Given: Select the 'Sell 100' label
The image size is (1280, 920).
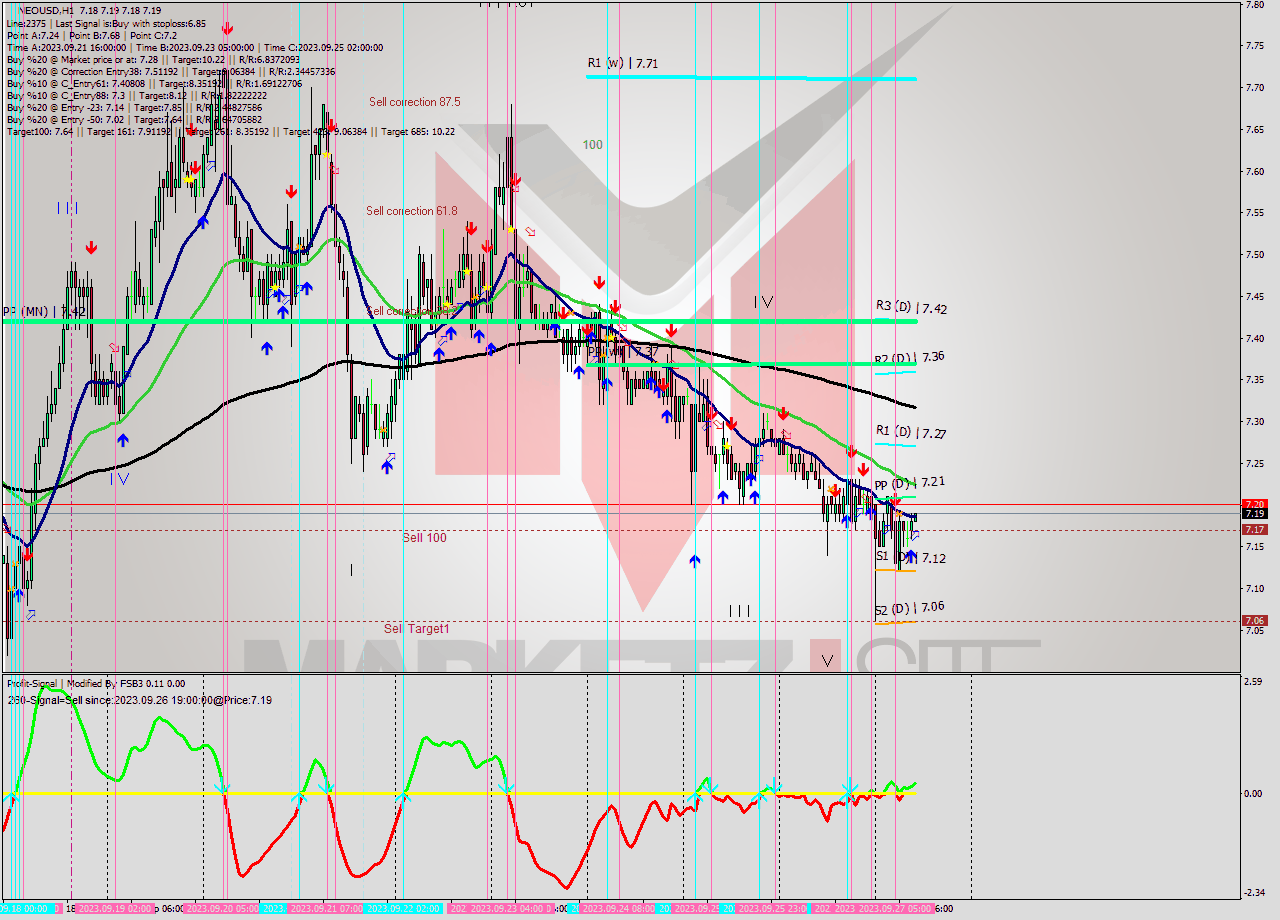Looking at the screenshot, I should click(x=424, y=538).
